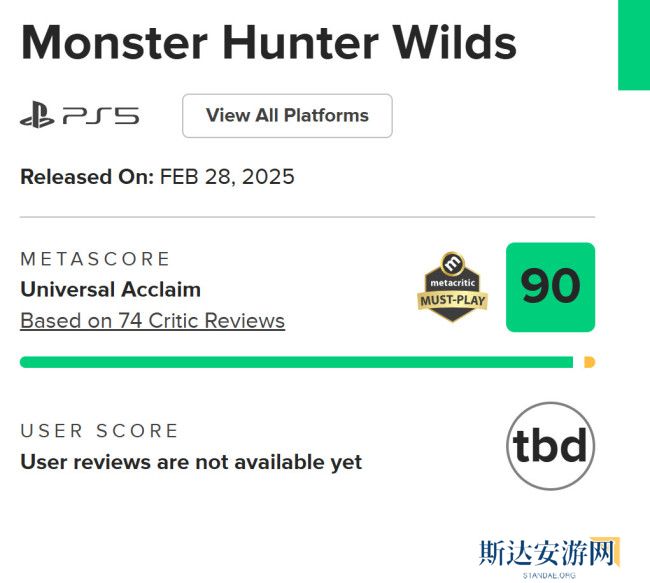The height and width of the screenshot is (583, 650).
Task: Click the MUST-PLAY banner text on badge
Action: pos(452,300)
